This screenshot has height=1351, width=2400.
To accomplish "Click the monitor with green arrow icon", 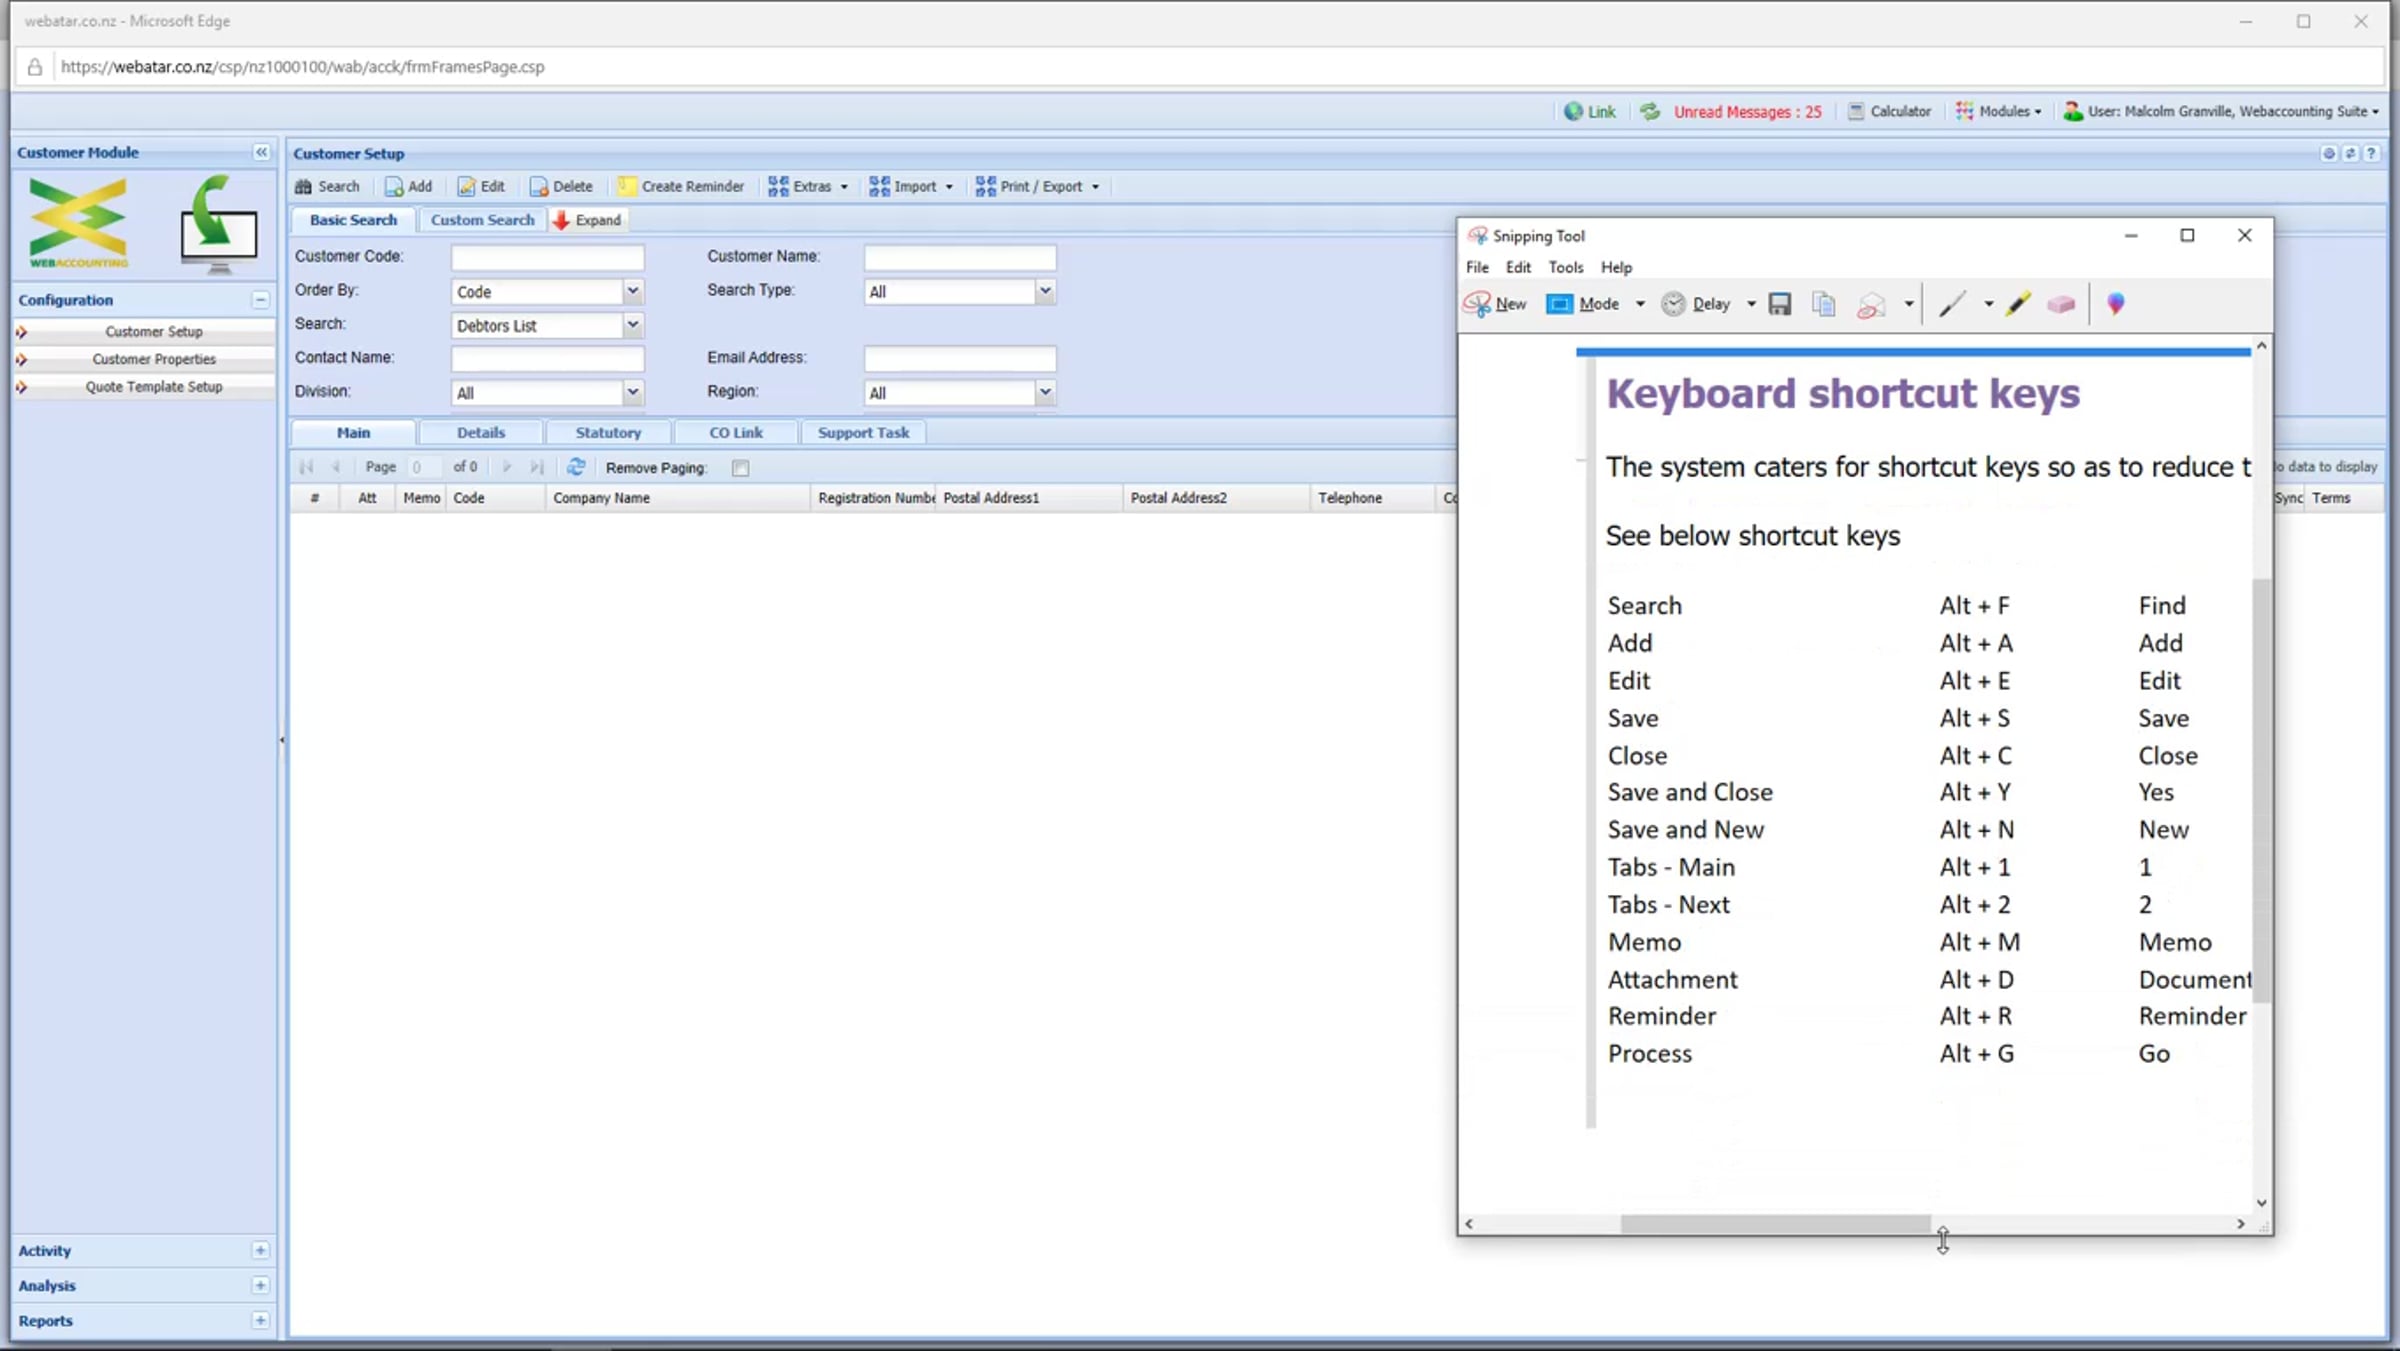I will (x=218, y=224).
